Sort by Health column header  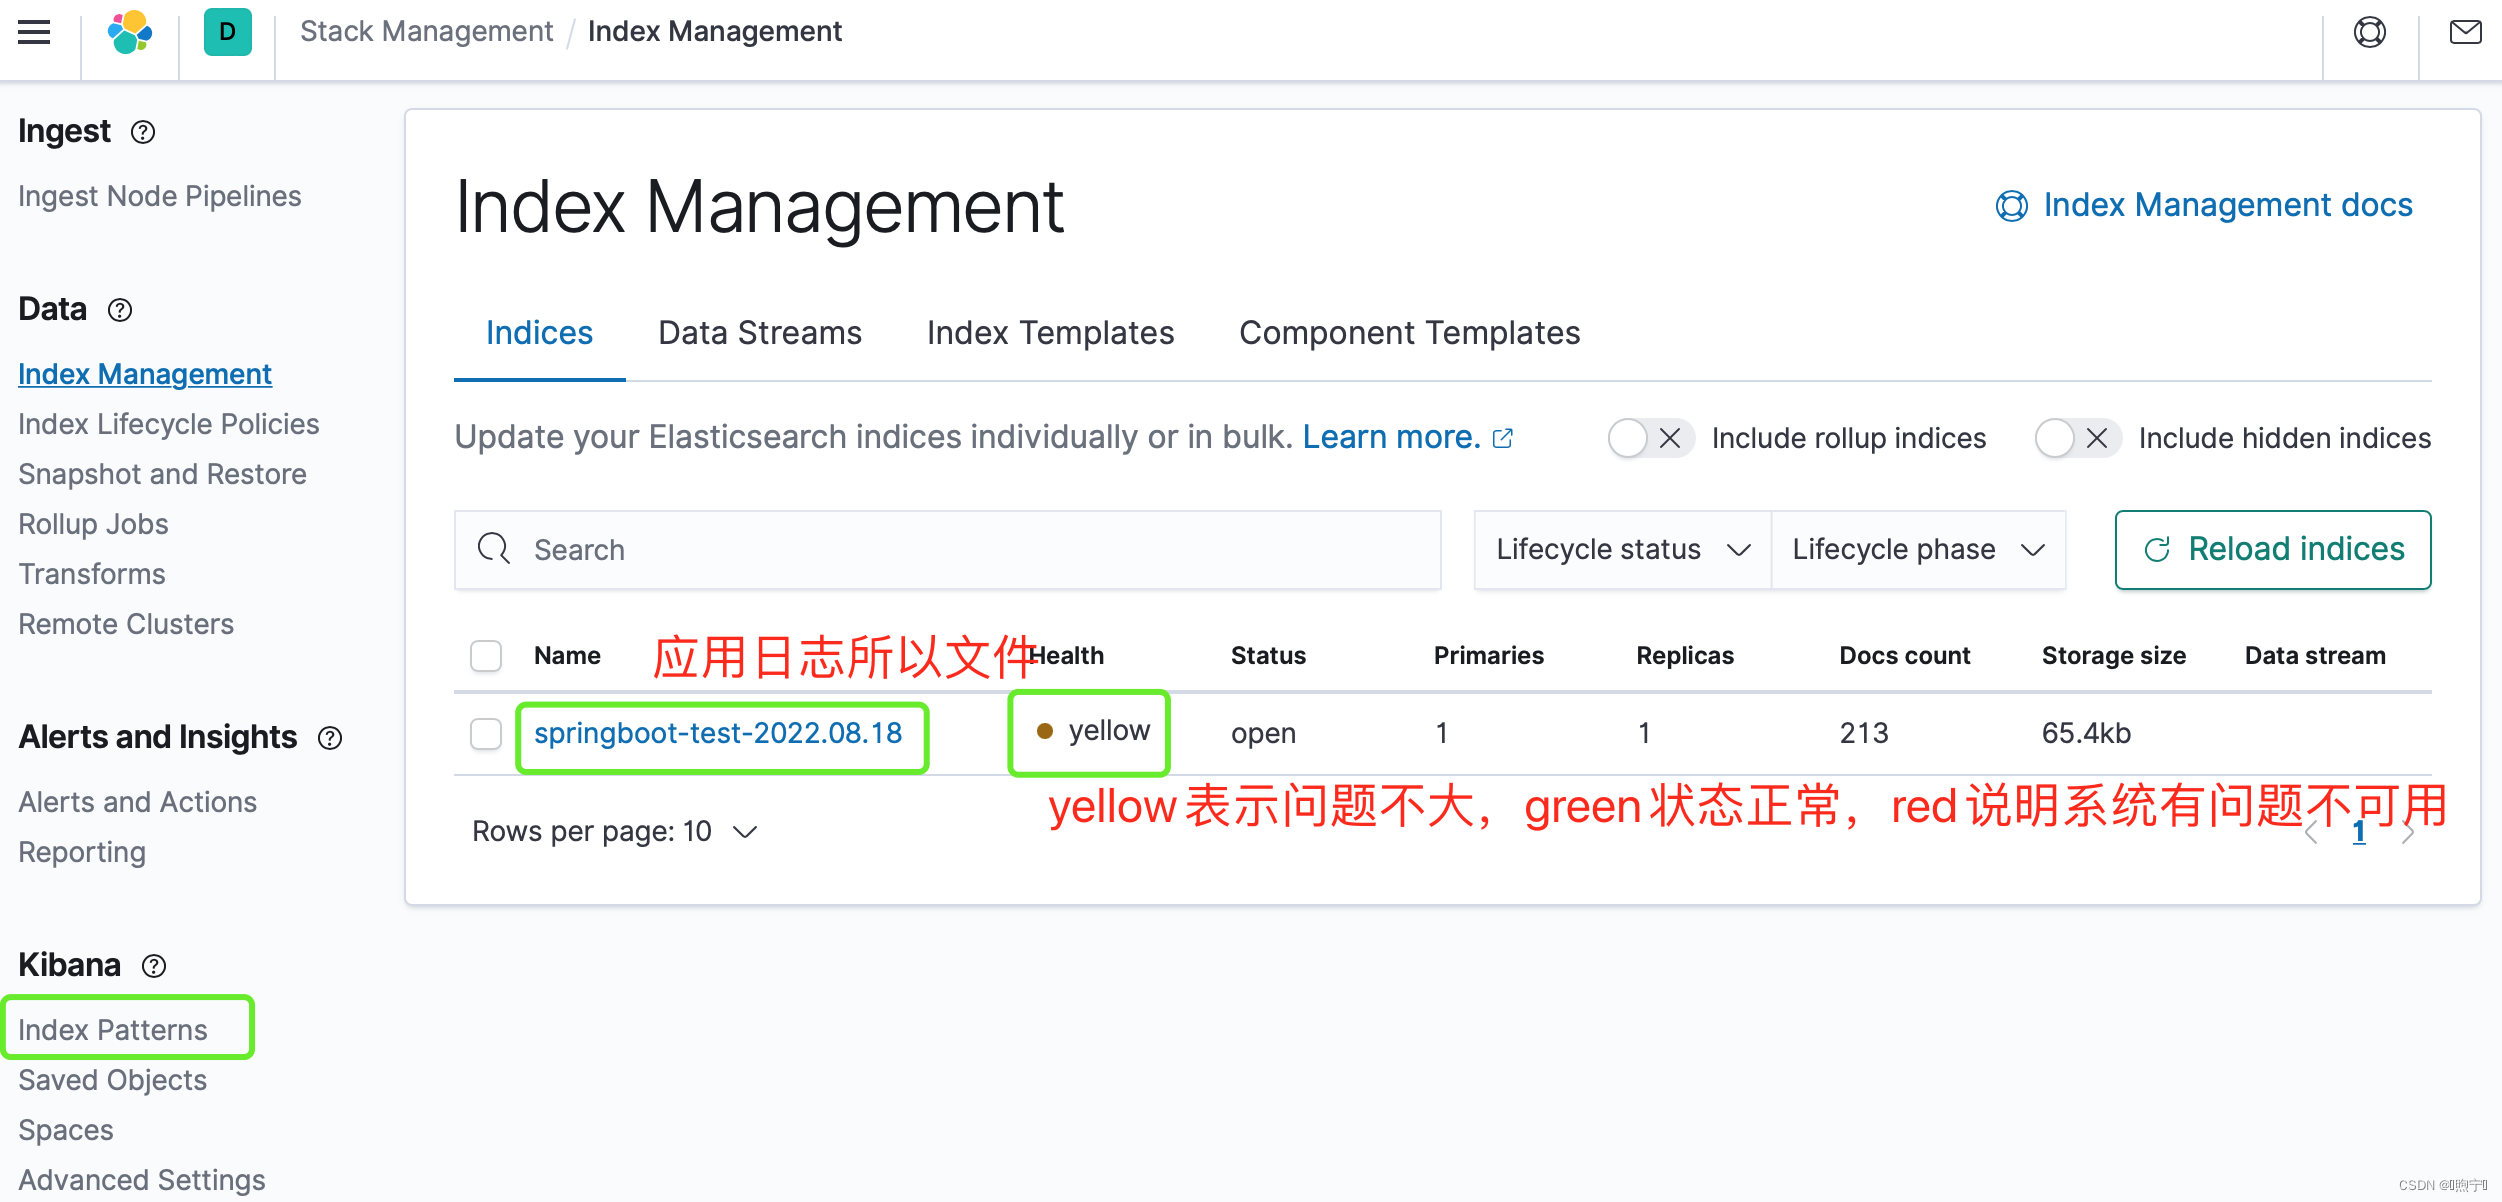click(x=1066, y=656)
